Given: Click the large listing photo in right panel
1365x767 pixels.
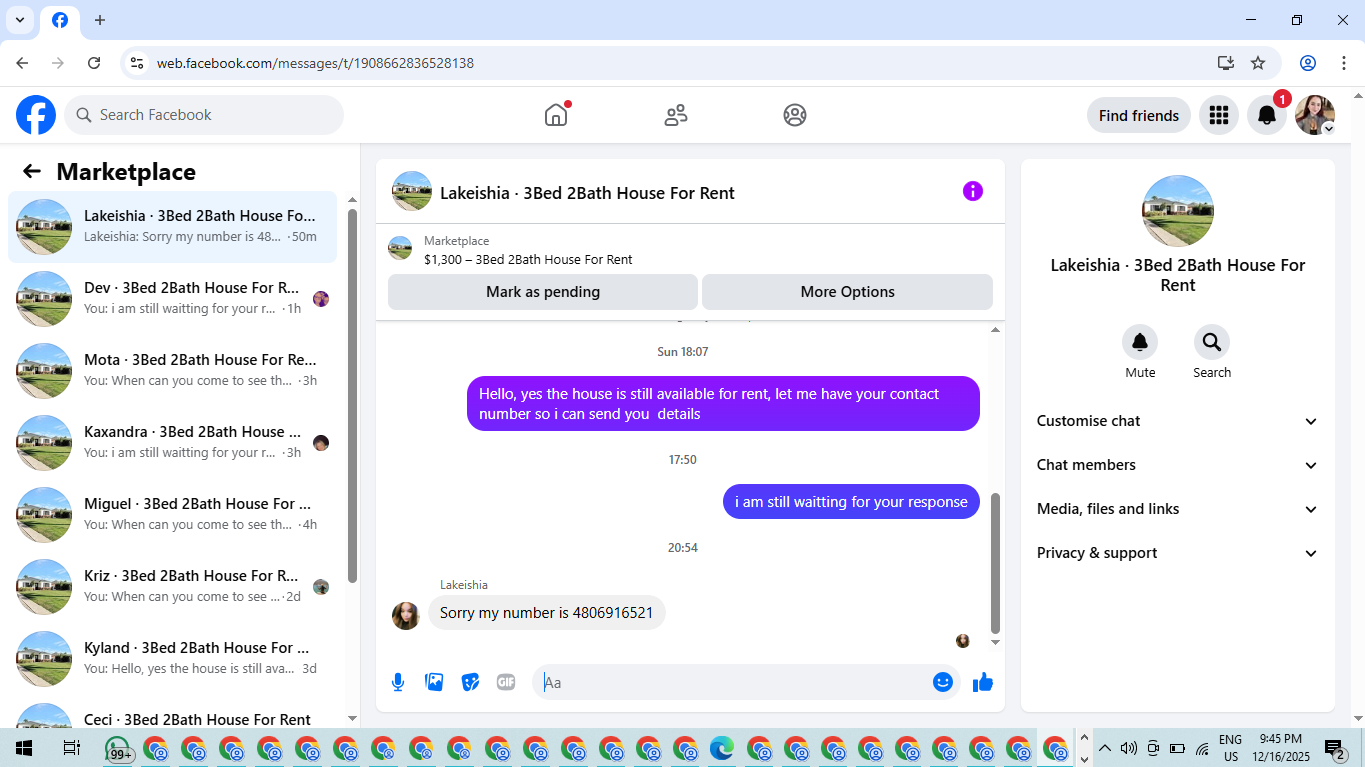Looking at the screenshot, I should click(x=1178, y=211).
